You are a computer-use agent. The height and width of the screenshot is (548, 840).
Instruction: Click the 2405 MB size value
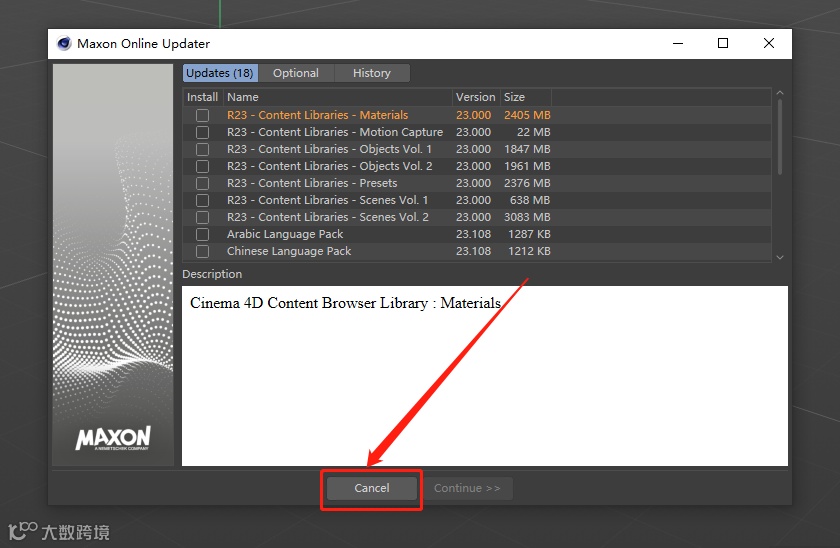pyautogui.click(x=527, y=115)
